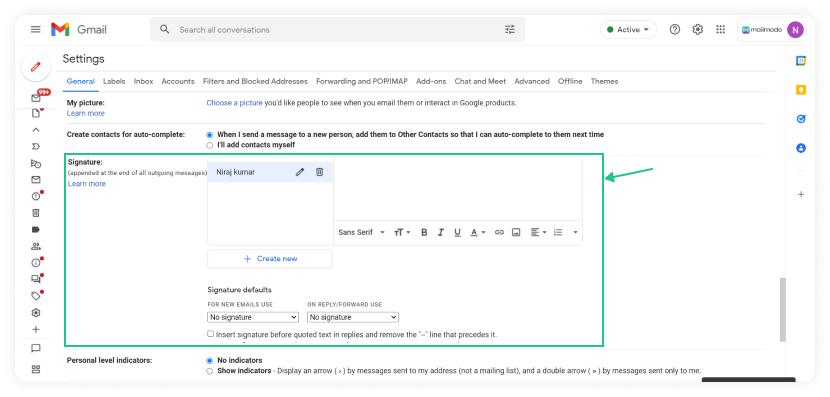Switch to the Filters and Blocked Addresses tab

click(255, 82)
